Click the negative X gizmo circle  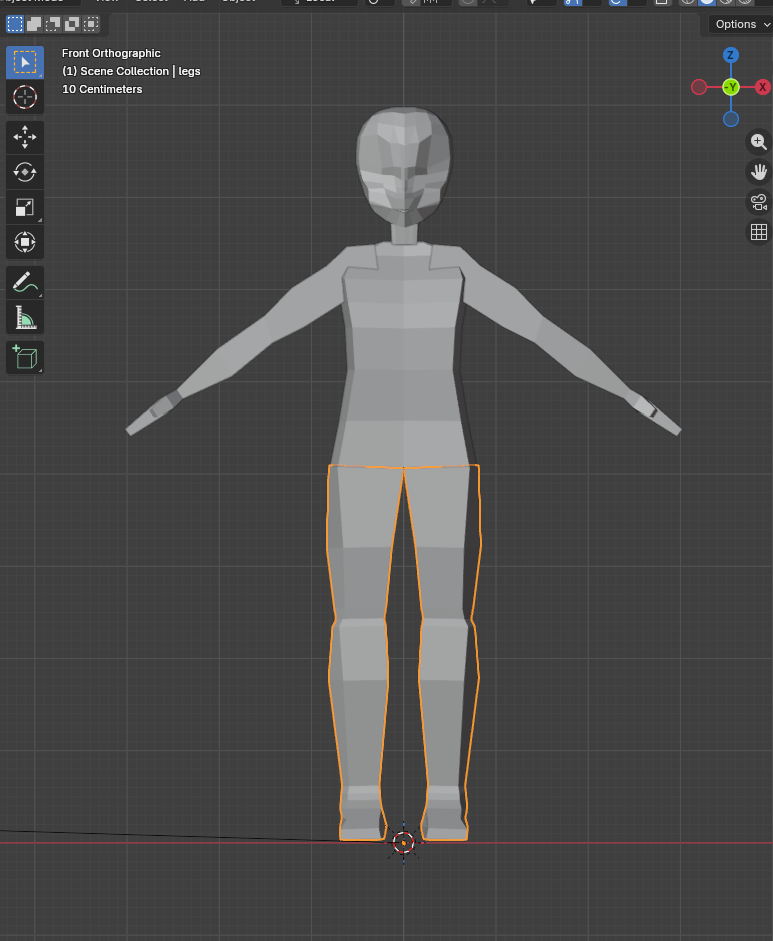(x=699, y=87)
